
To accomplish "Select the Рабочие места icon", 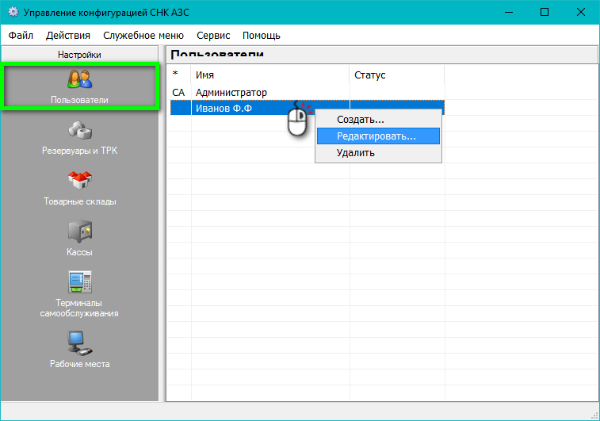I will [80, 343].
